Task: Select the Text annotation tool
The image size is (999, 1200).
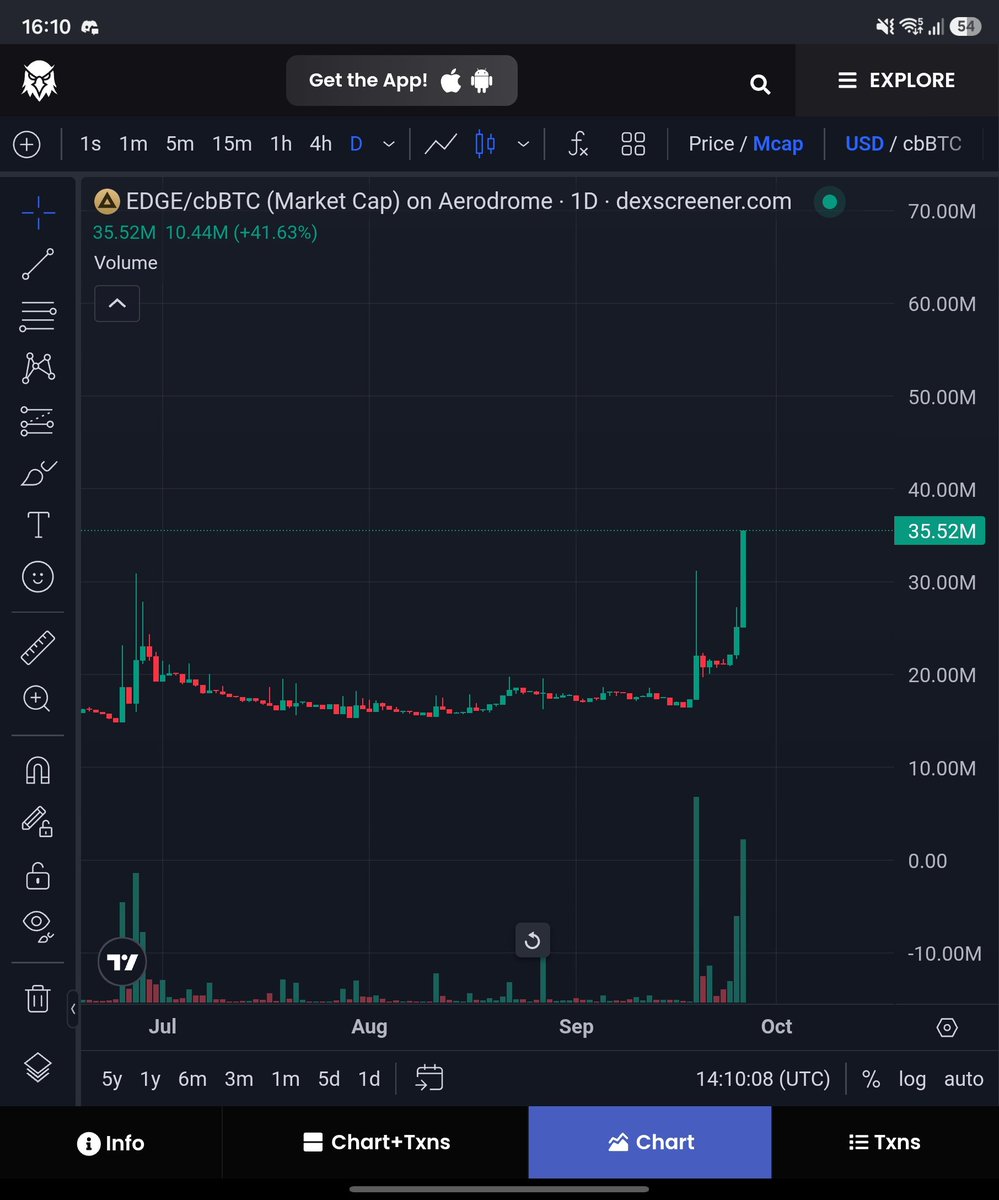Action: pyautogui.click(x=38, y=525)
